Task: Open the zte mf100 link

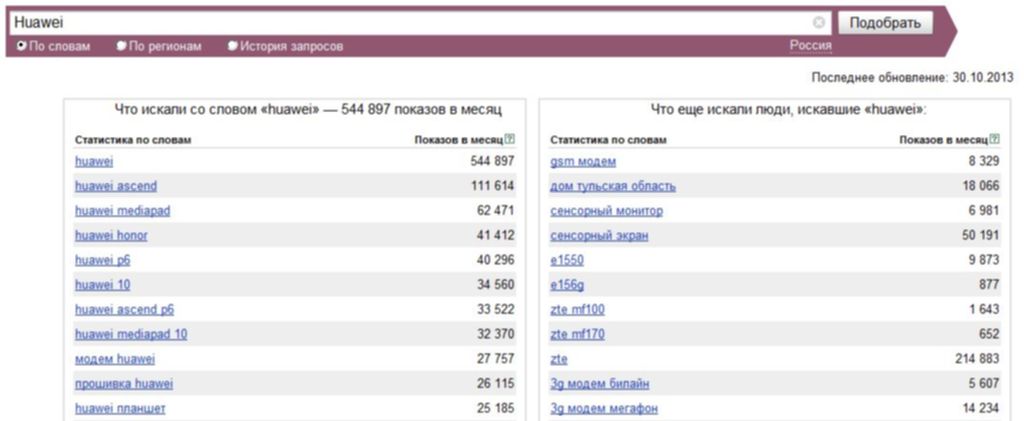Action: [577, 309]
